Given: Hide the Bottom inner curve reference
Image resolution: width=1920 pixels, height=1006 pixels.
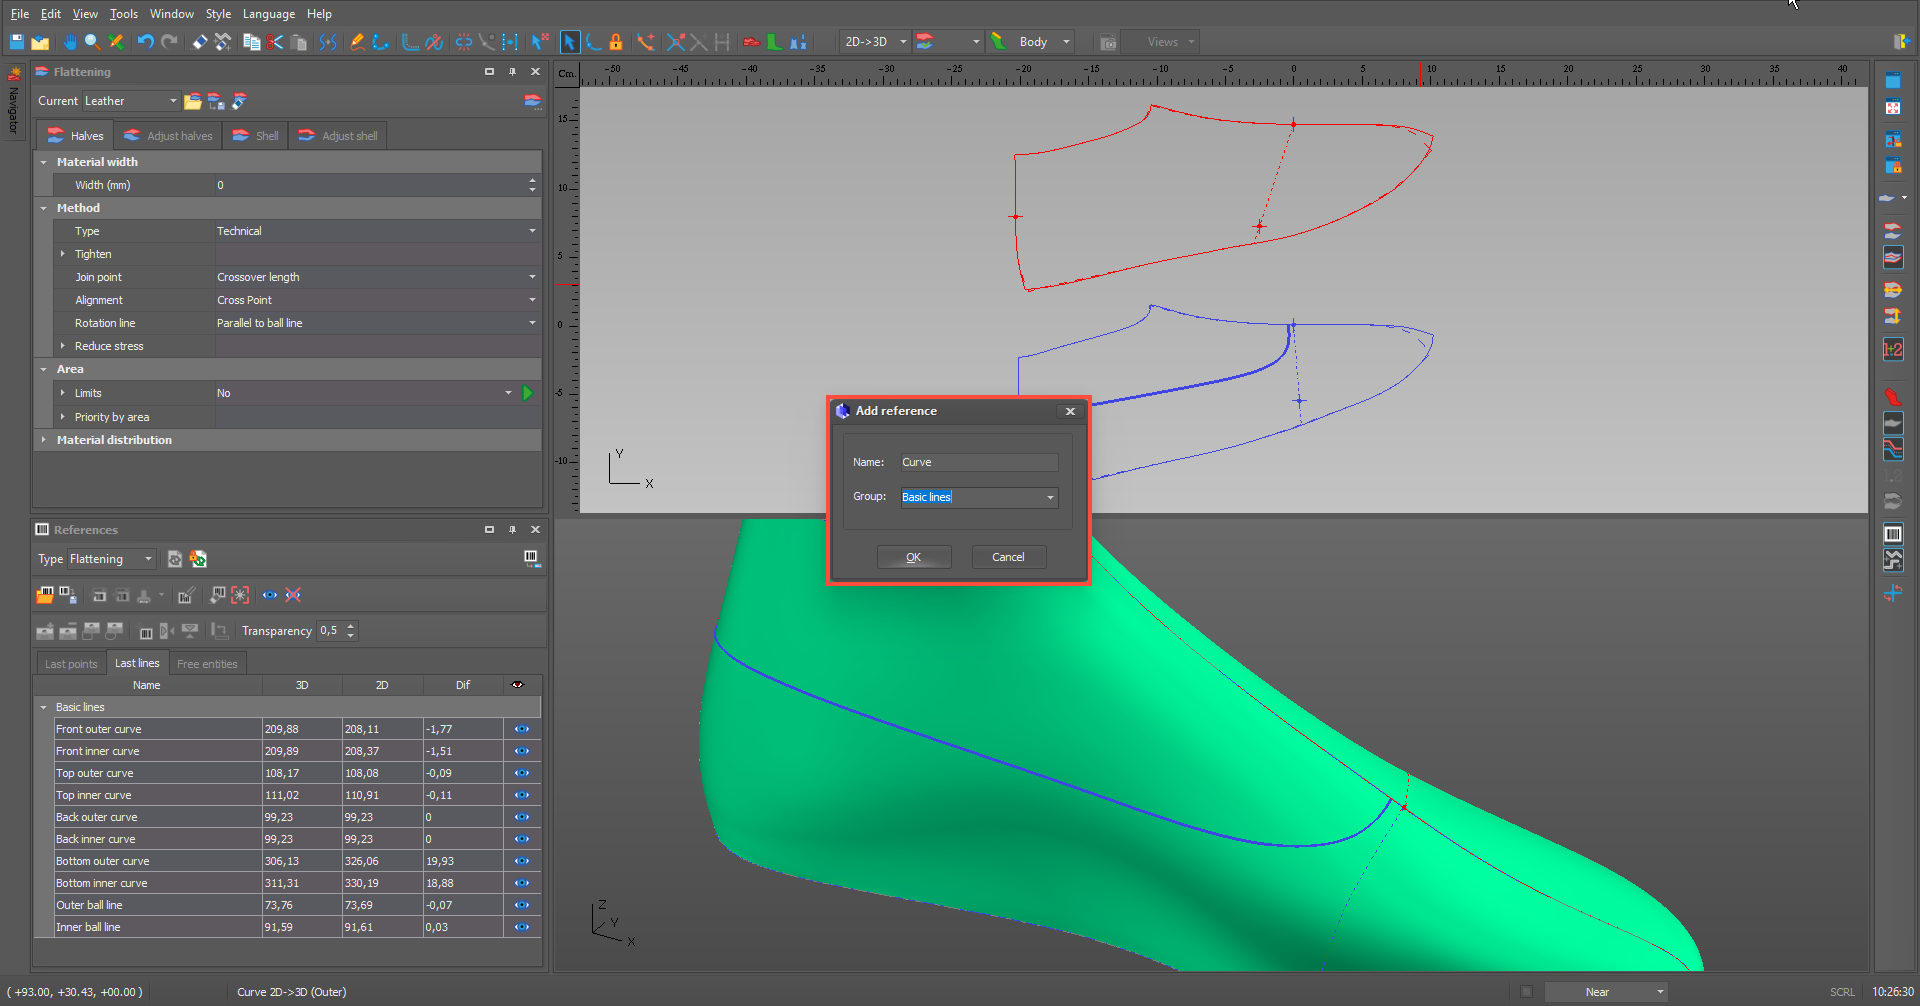Looking at the screenshot, I should click(x=522, y=883).
